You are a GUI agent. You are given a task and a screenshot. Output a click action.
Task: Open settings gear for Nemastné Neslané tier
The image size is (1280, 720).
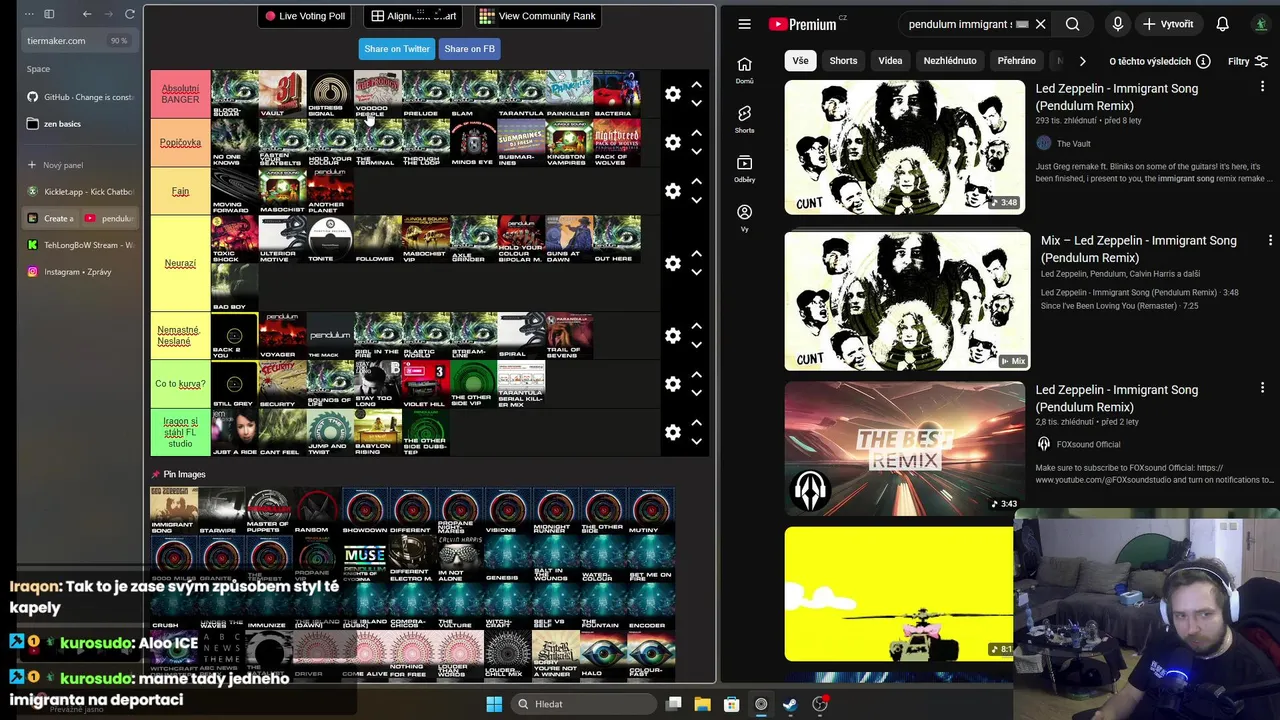click(x=673, y=336)
